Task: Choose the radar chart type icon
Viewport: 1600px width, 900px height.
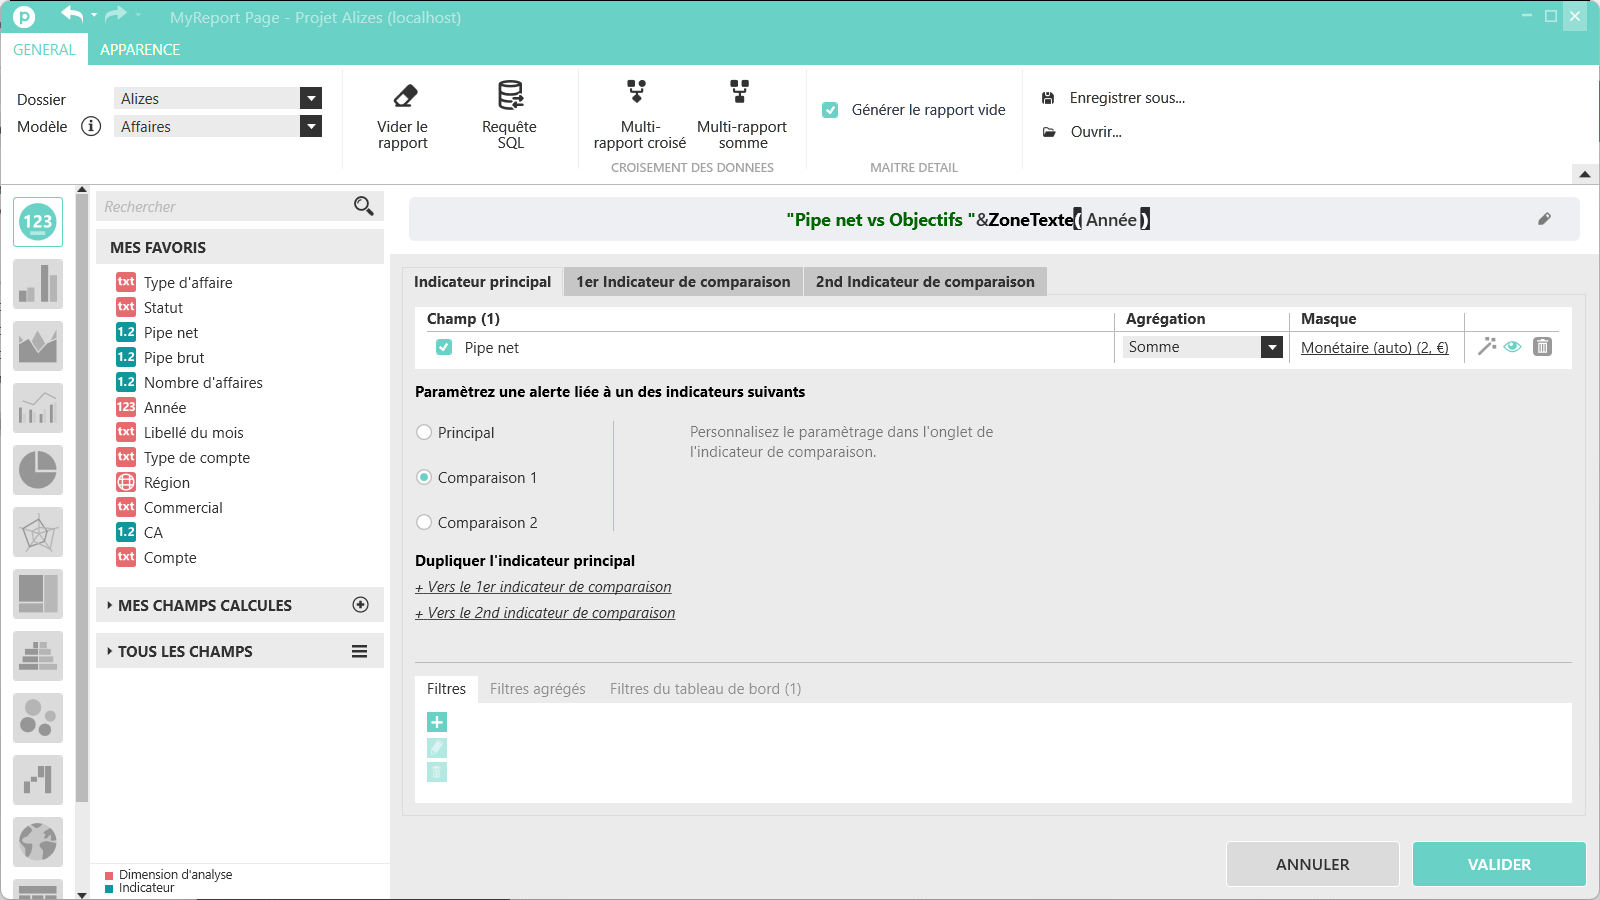Action: click(x=38, y=532)
